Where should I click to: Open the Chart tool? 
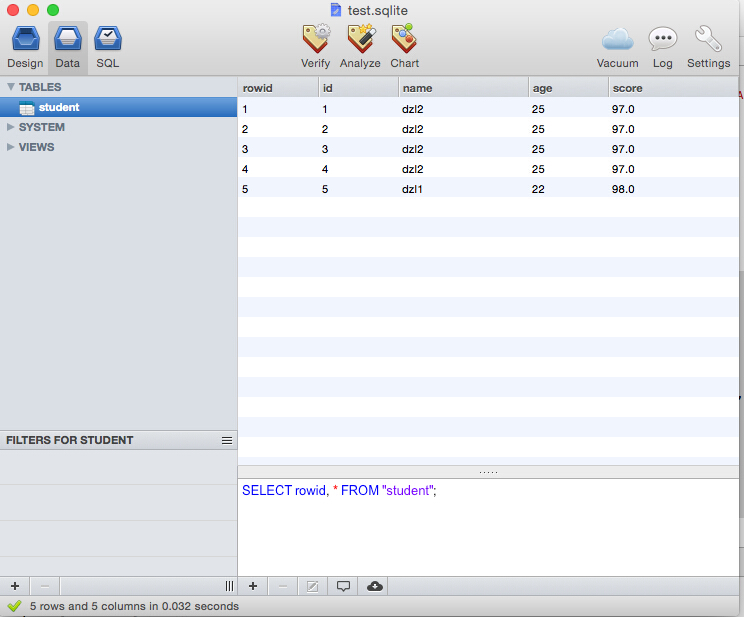click(x=405, y=47)
